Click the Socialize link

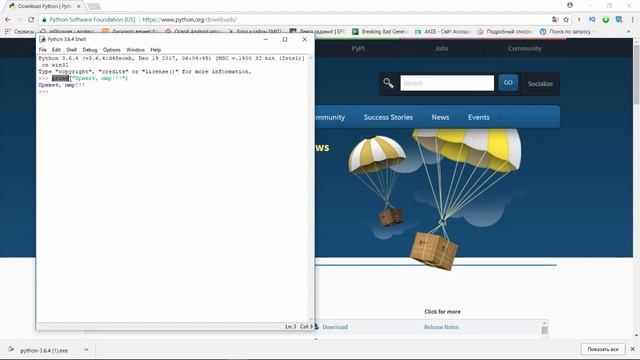click(x=540, y=84)
